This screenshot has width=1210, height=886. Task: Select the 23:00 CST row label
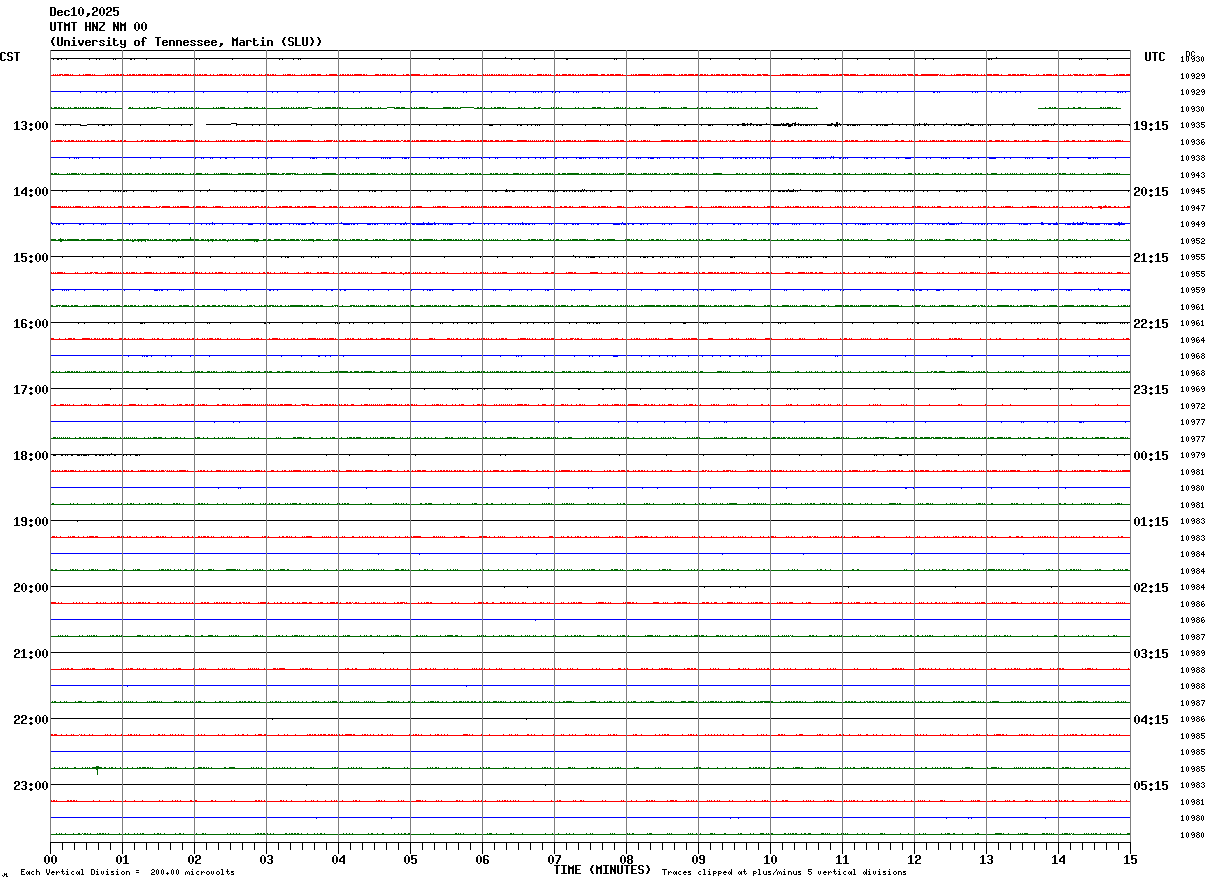[30, 786]
